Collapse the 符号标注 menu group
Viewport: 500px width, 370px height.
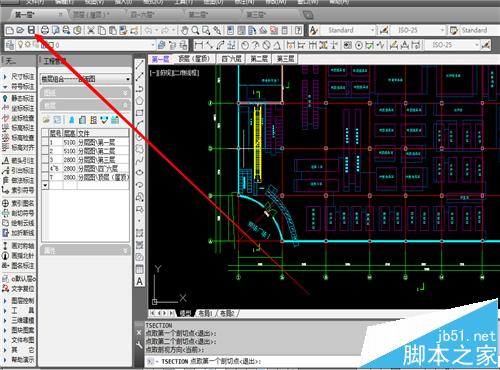[x=19, y=87]
